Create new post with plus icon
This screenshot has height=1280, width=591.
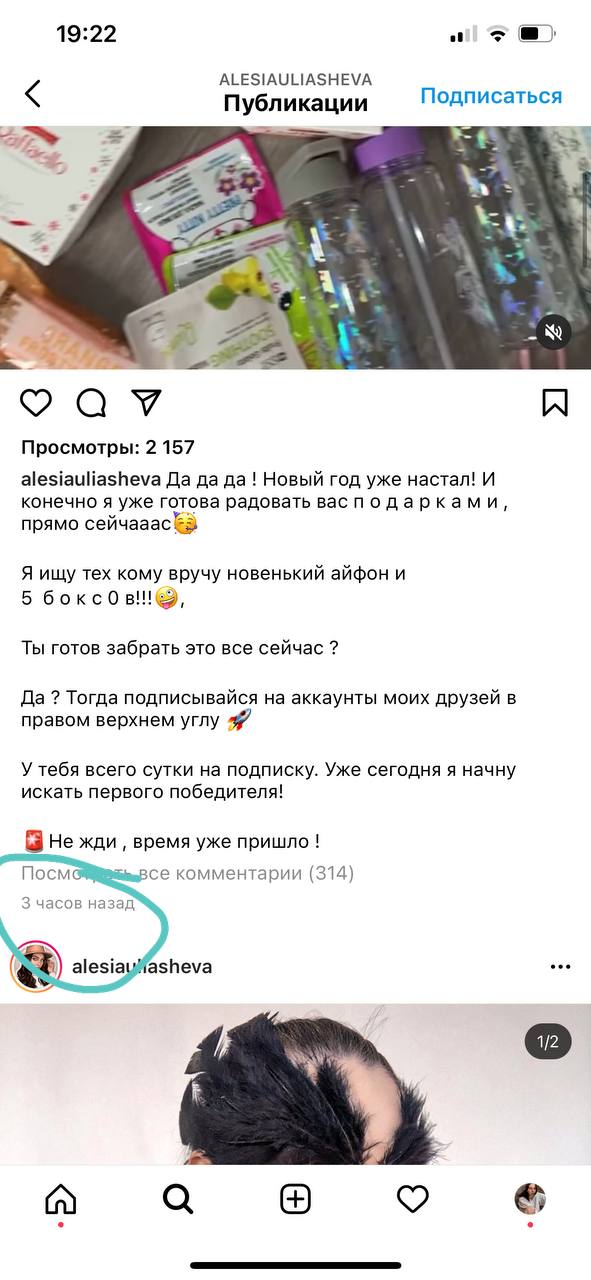tap(295, 1199)
